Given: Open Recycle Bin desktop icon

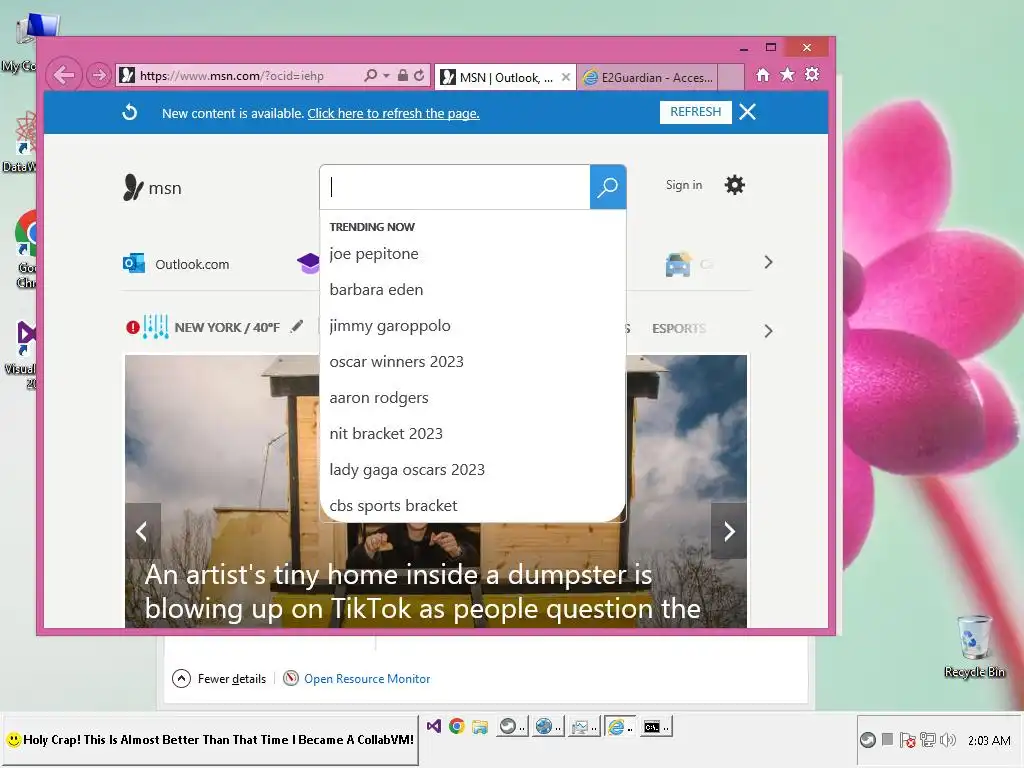Looking at the screenshot, I should click(x=974, y=647).
